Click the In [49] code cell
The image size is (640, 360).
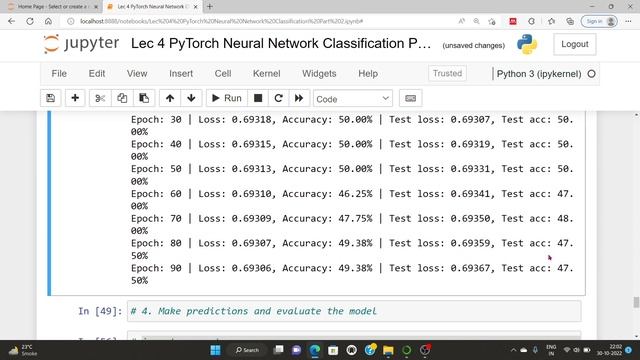(x=354, y=311)
